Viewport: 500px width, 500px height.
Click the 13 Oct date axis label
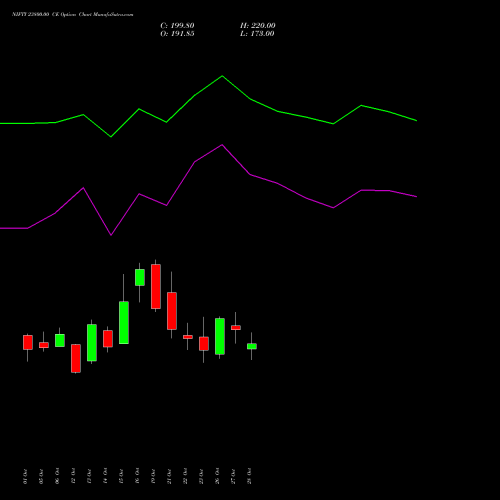point(89,477)
